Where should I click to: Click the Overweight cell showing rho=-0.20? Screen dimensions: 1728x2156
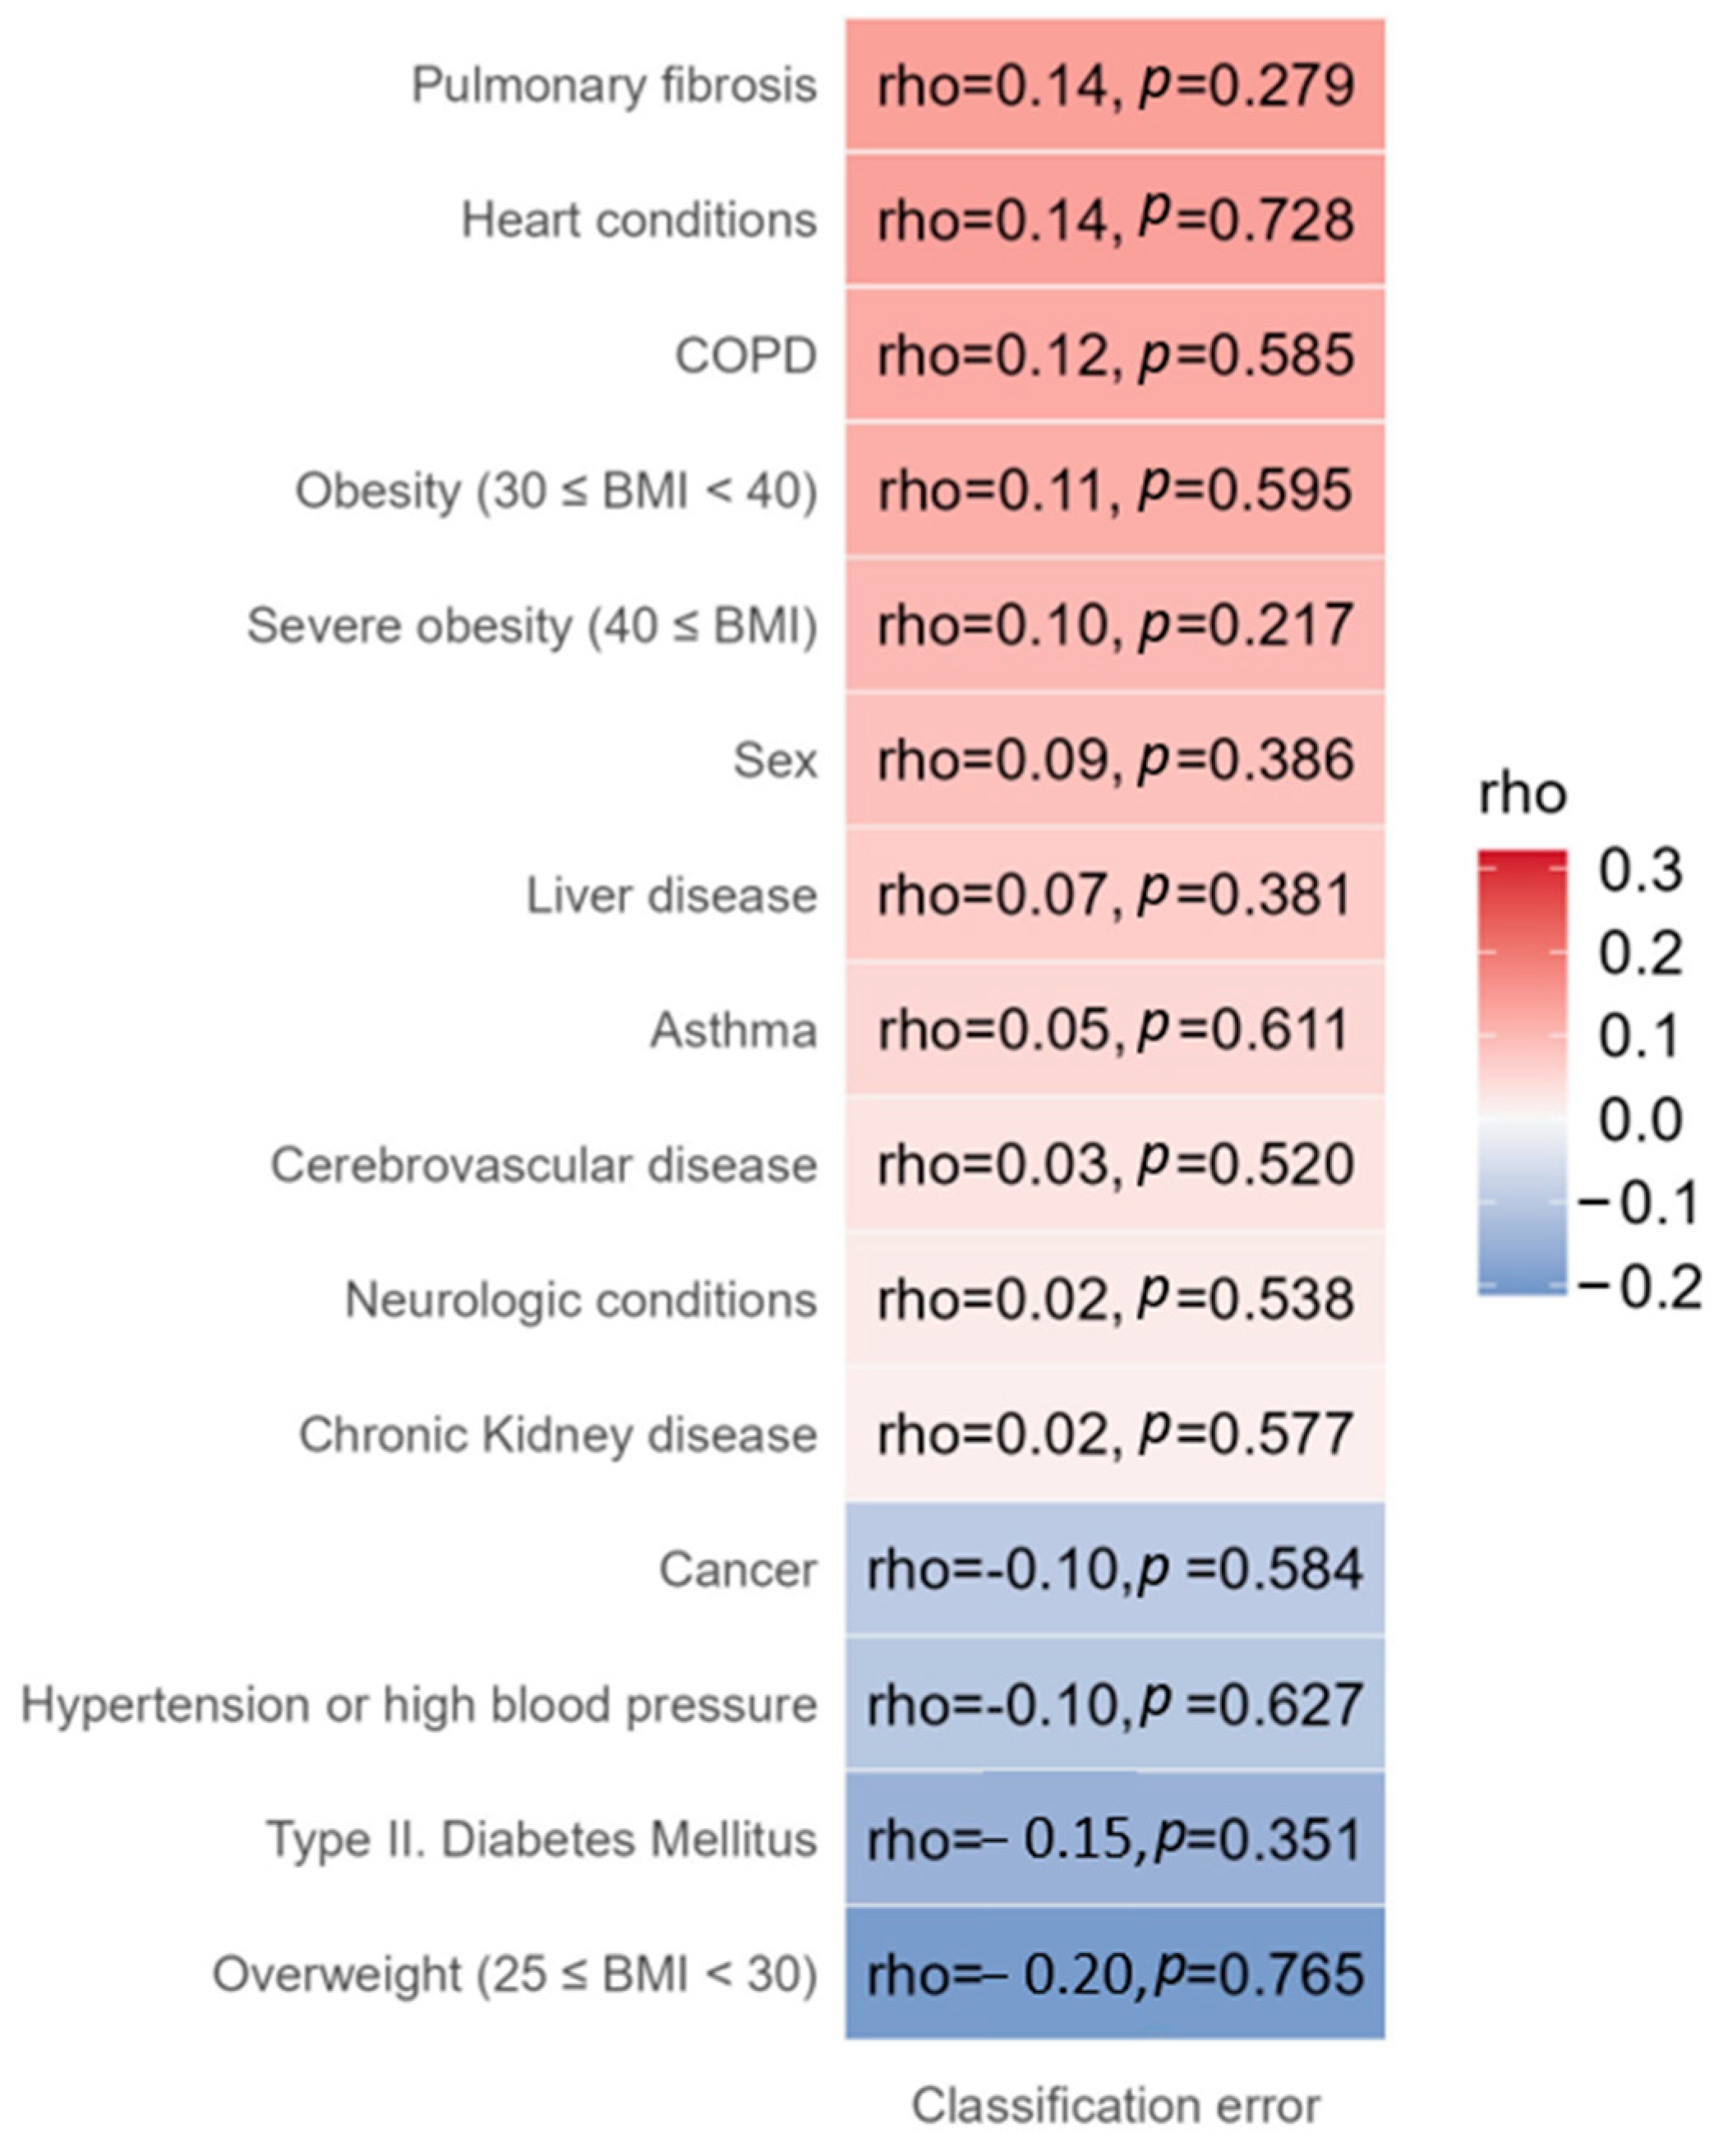1114,1974
